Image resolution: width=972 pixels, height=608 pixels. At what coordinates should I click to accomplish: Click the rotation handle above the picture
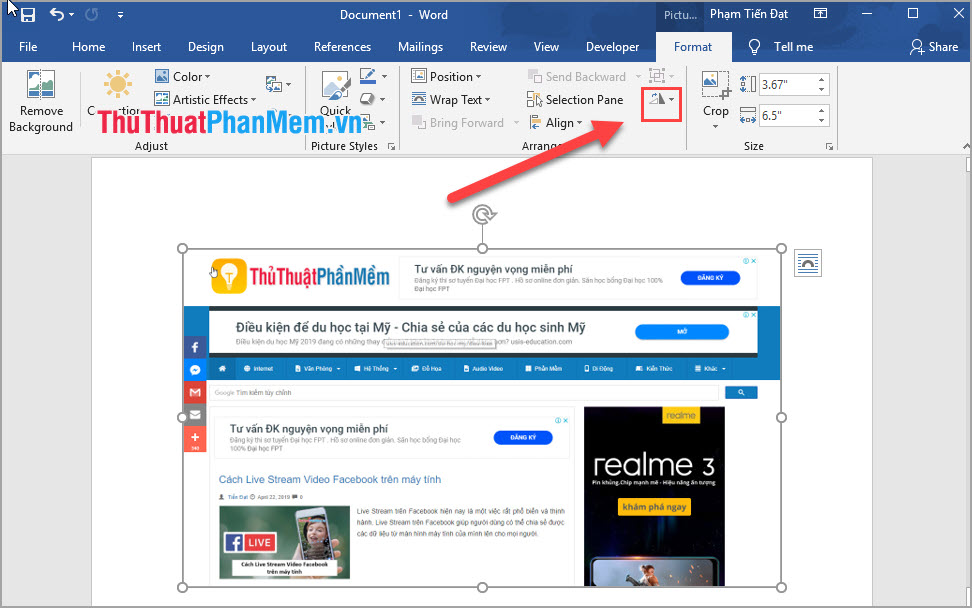482,214
